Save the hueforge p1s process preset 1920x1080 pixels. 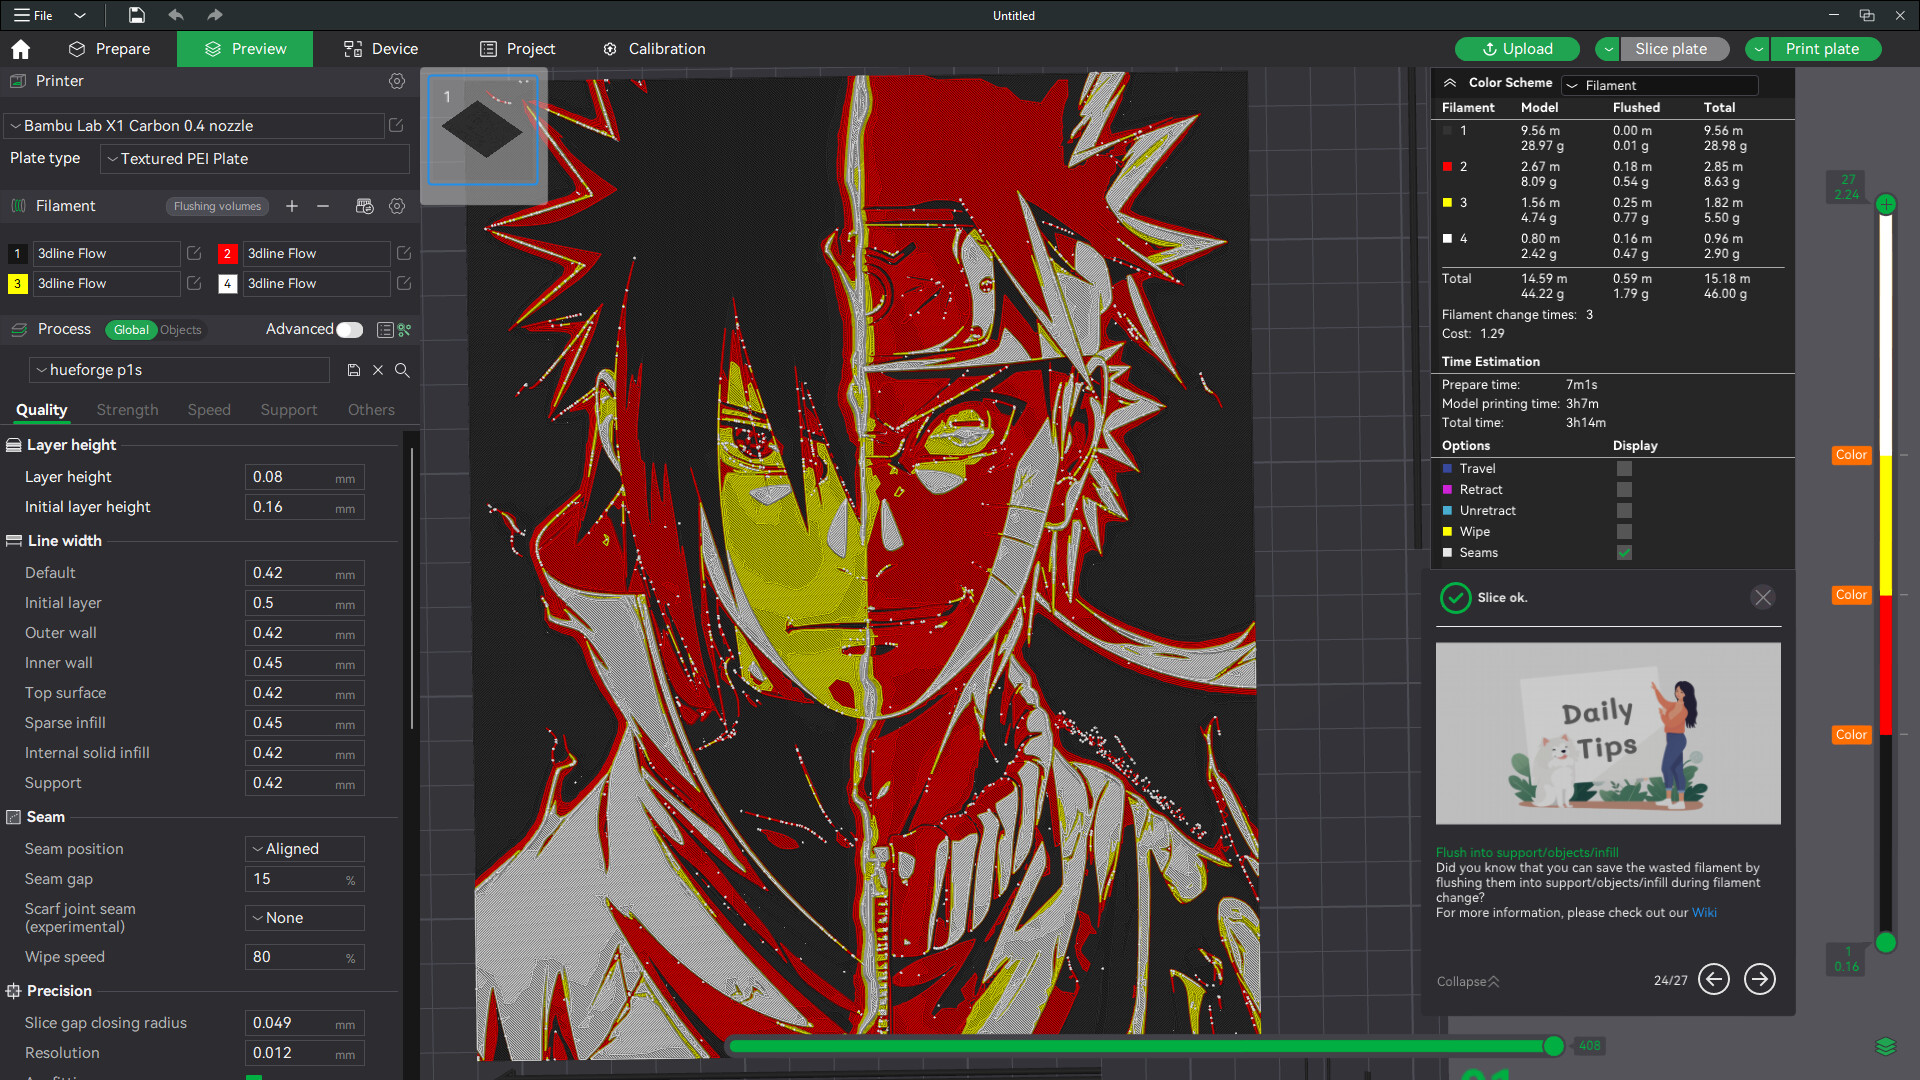pos(354,370)
